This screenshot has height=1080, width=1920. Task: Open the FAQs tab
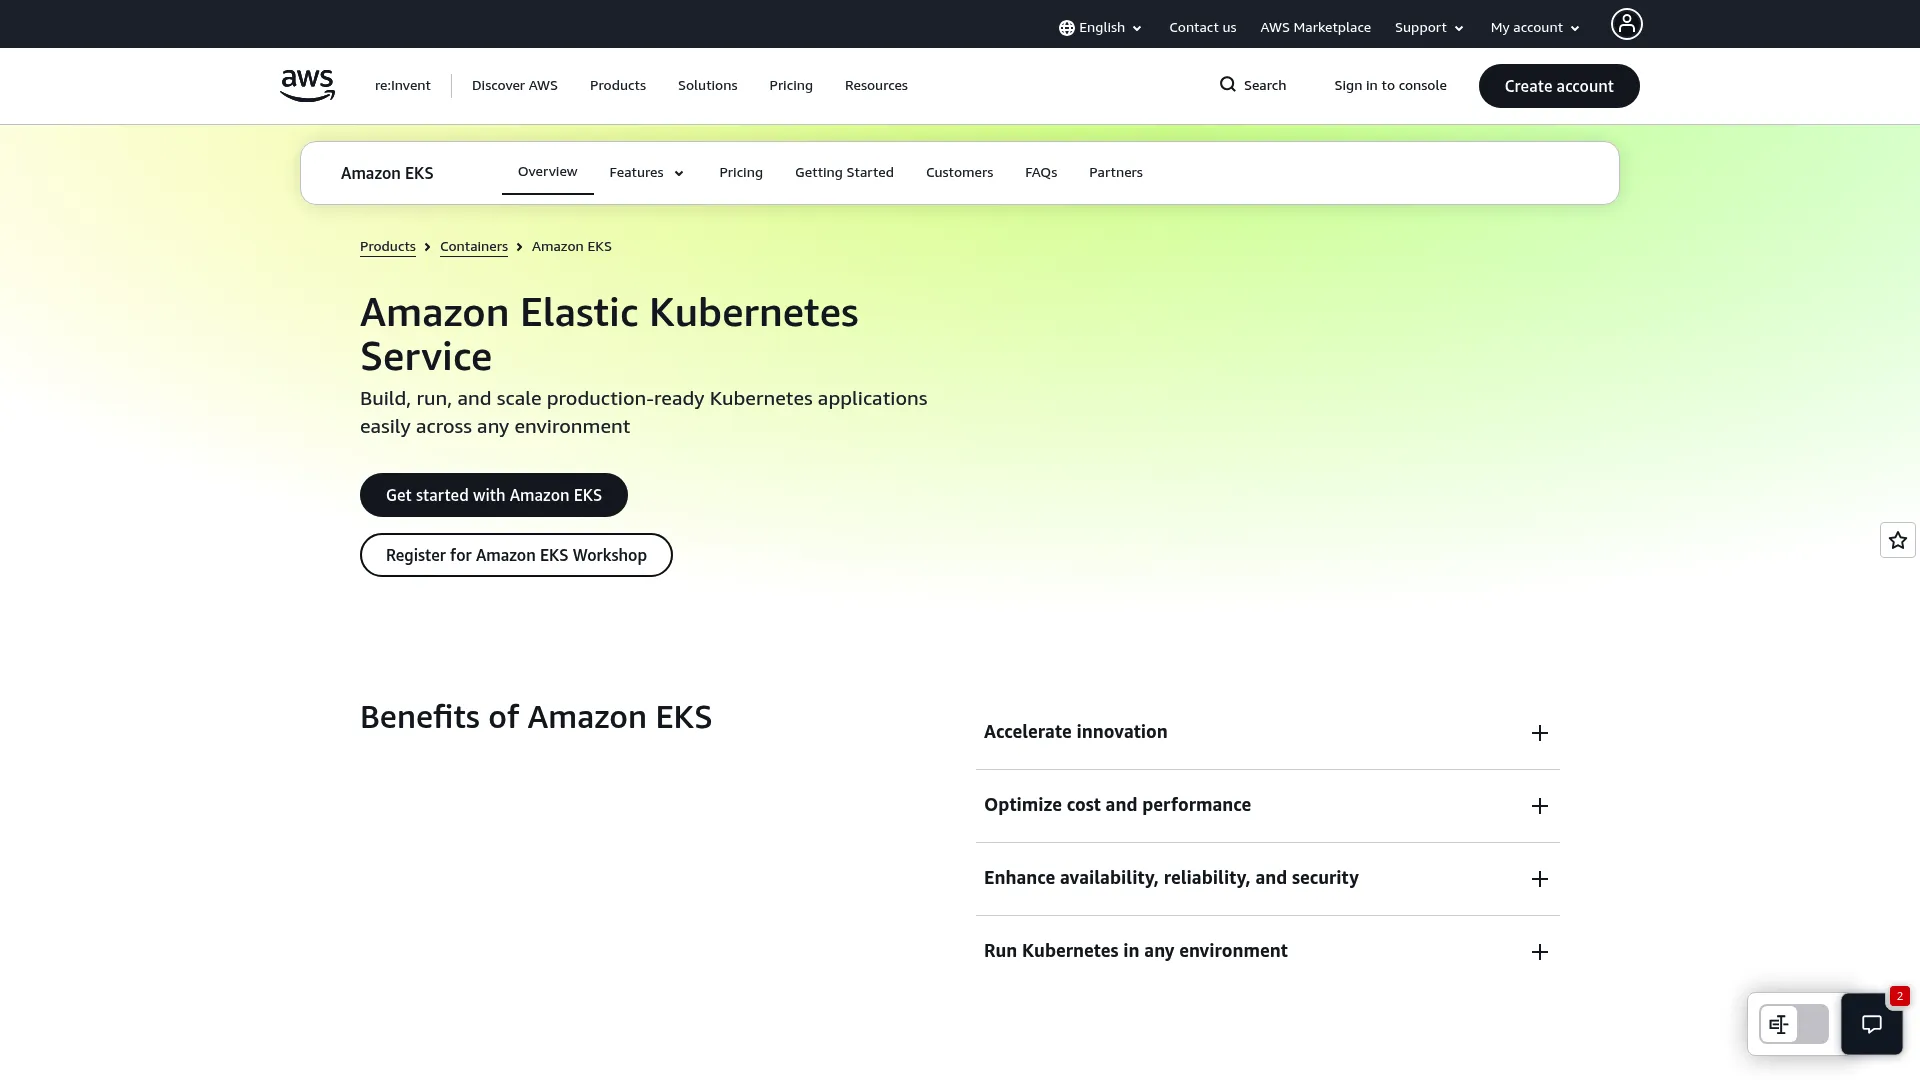pos(1041,173)
